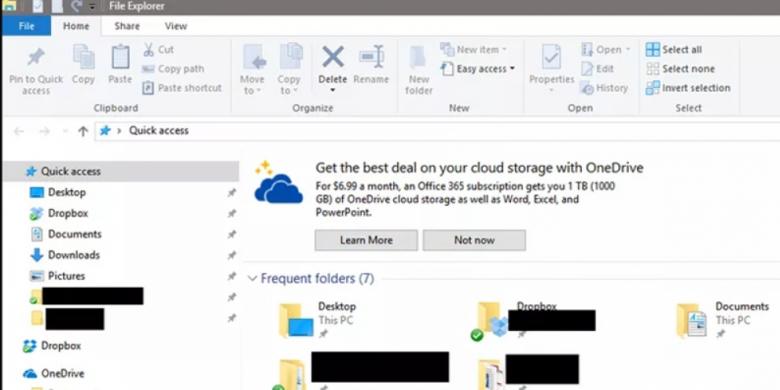This screenshot has width=780, height=390.
Task: Click the Cut scissors command
Action: tap(158, 50)
